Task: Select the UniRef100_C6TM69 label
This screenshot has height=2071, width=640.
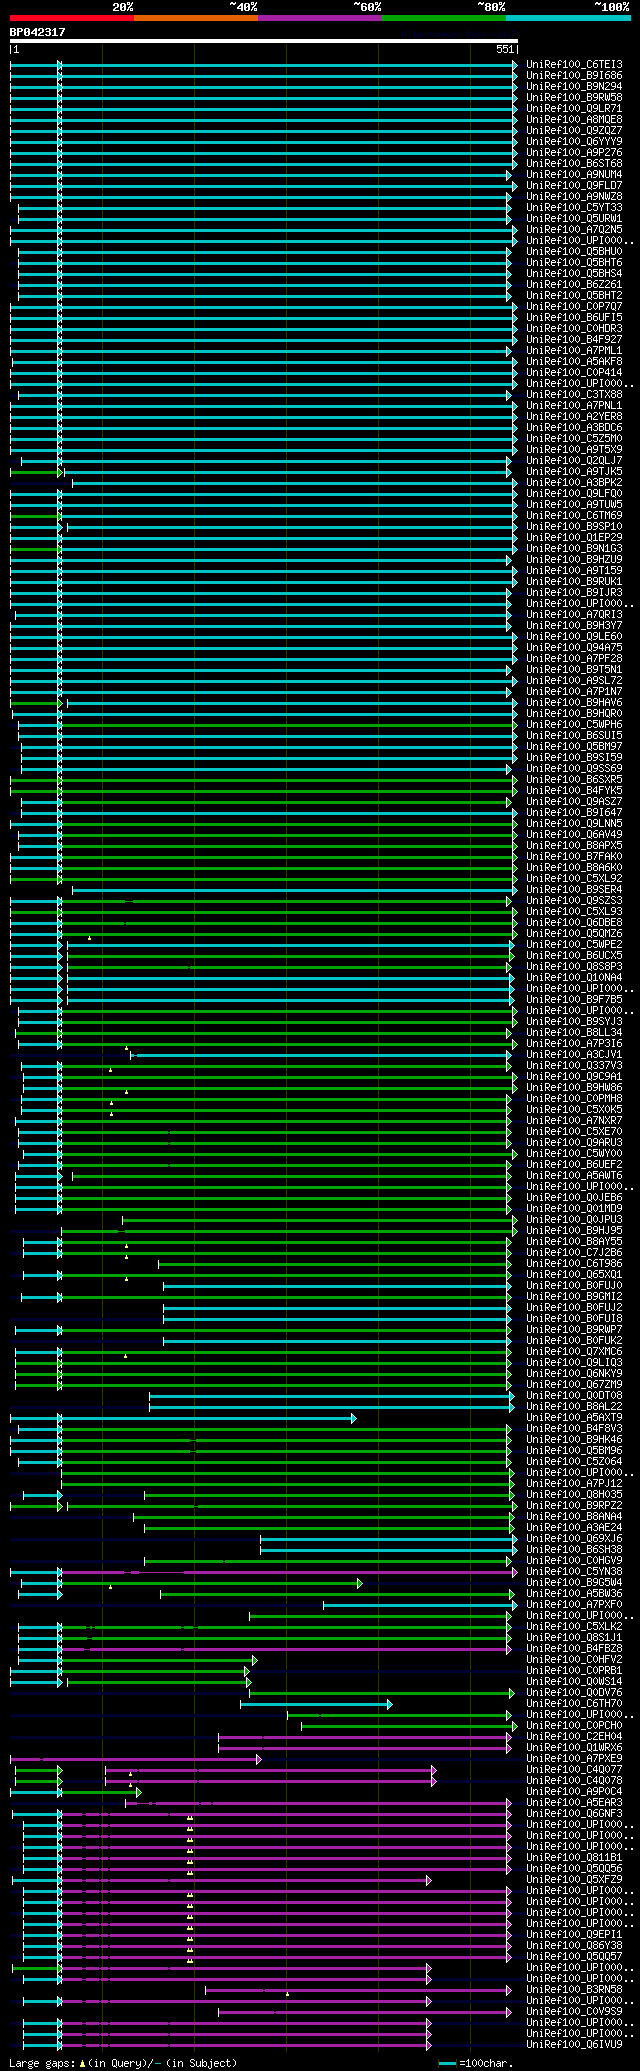Action: point(574,516)
